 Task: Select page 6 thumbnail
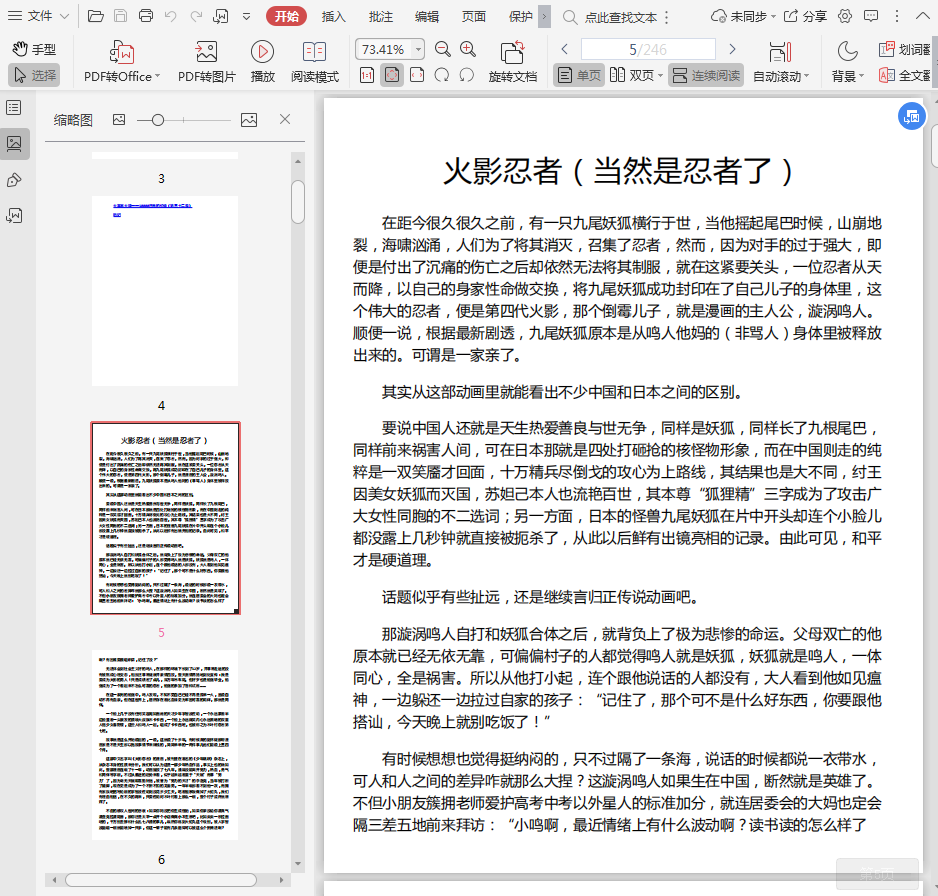165,744
